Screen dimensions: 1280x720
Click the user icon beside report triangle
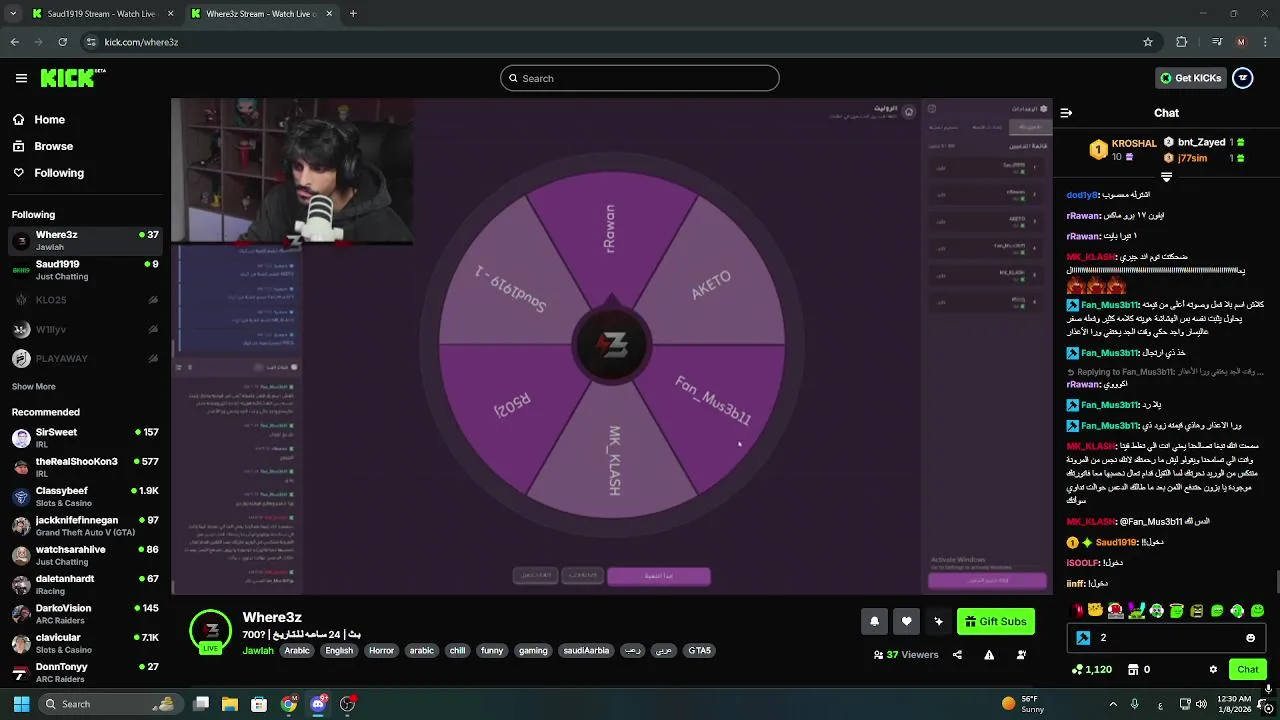pos(1021,655)
